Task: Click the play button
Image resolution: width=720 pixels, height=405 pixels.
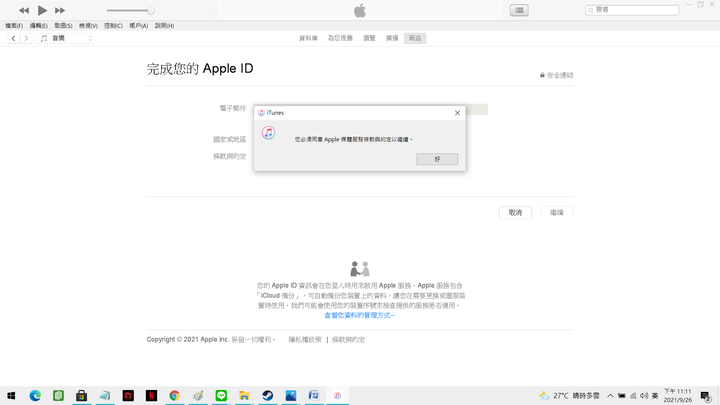Action: point(42,10)
